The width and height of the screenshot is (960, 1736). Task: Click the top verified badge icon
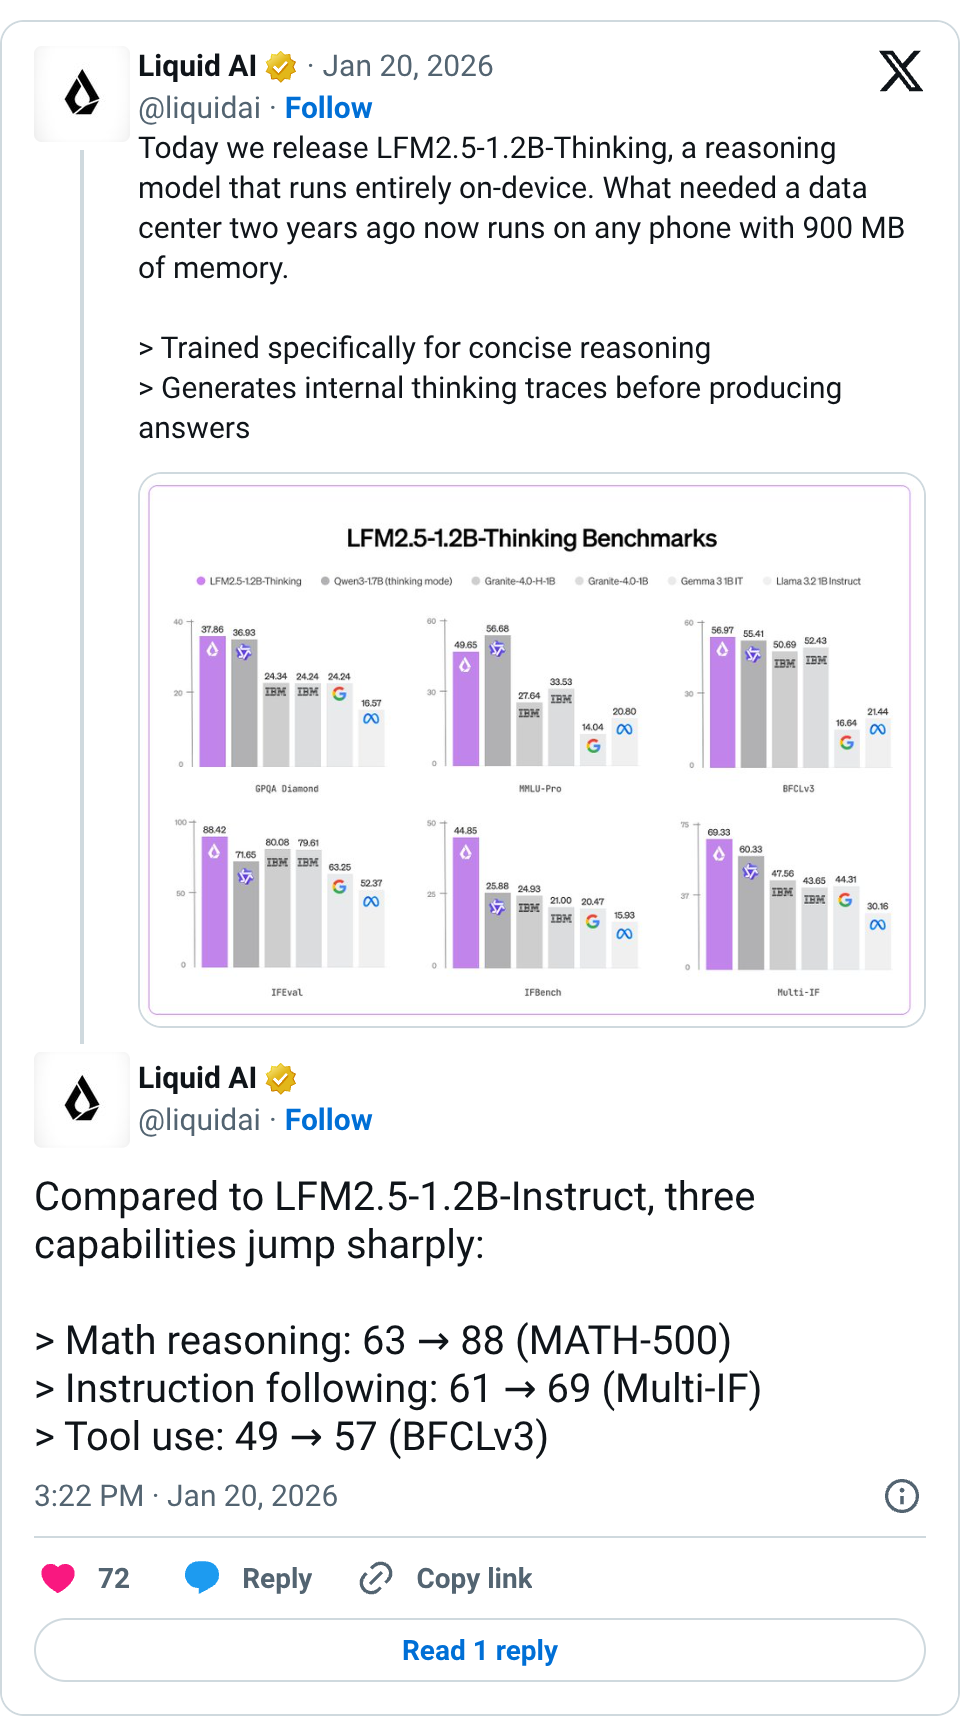(x=281, y=67)
